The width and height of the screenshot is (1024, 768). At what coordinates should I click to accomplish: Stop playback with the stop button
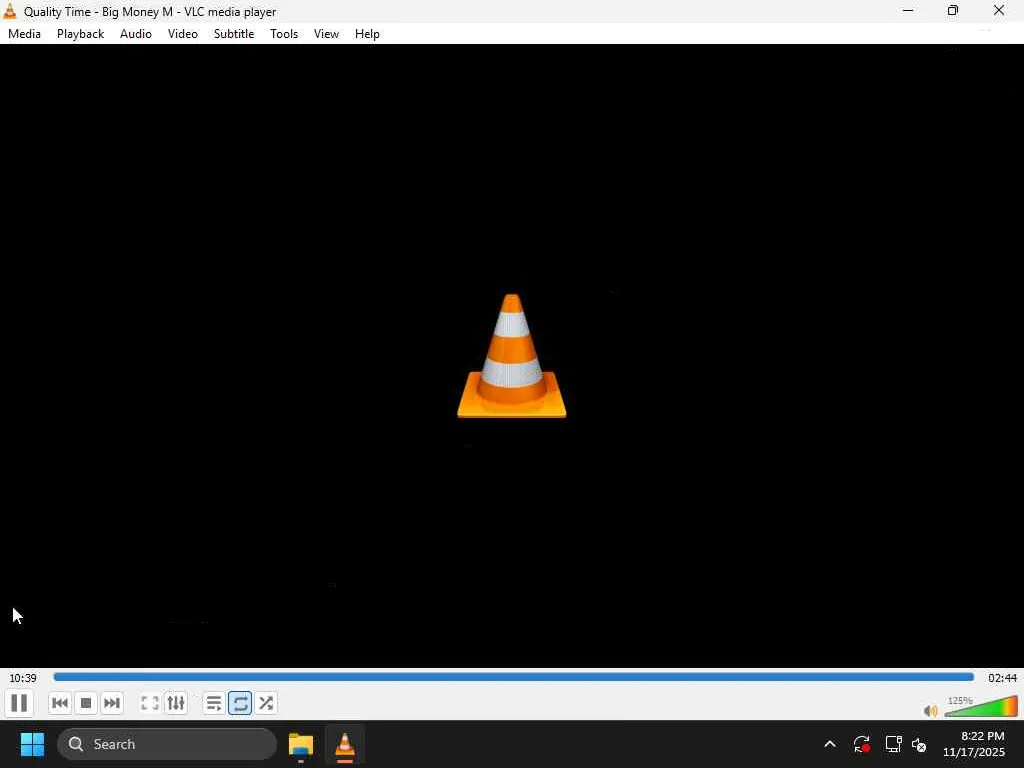click(x=86, y=703)
